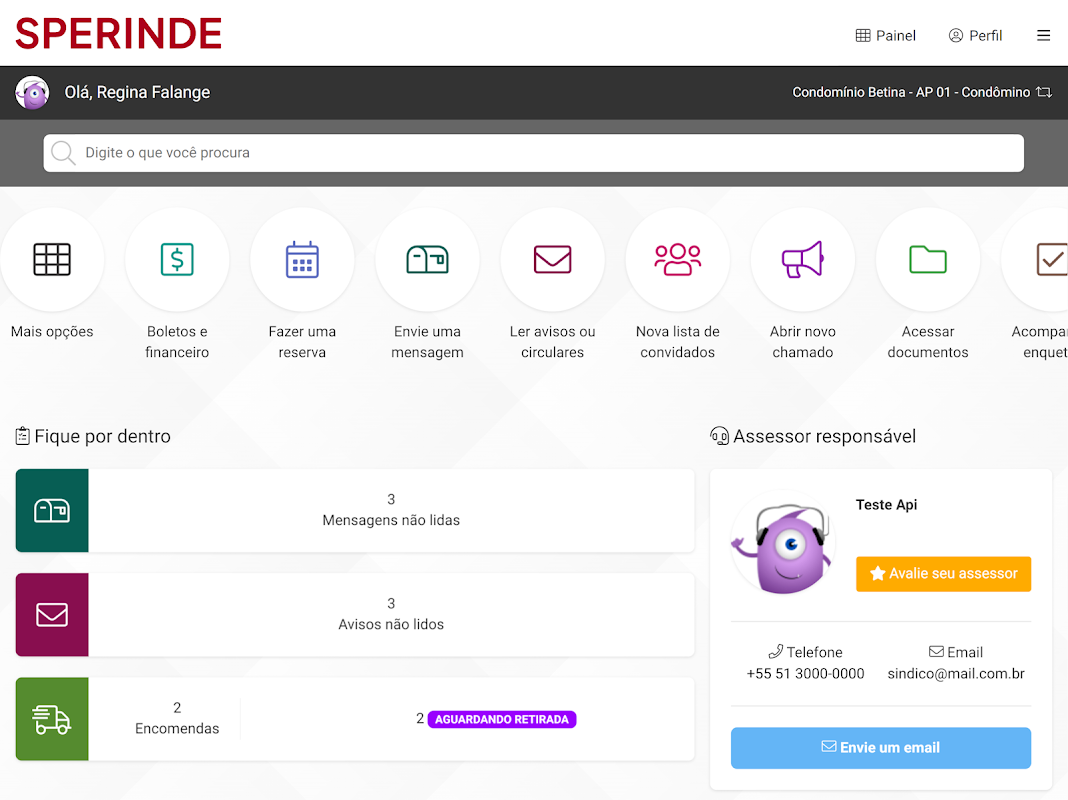
Task: Click the green delivery truck tile icon
Action: (52, 719)
